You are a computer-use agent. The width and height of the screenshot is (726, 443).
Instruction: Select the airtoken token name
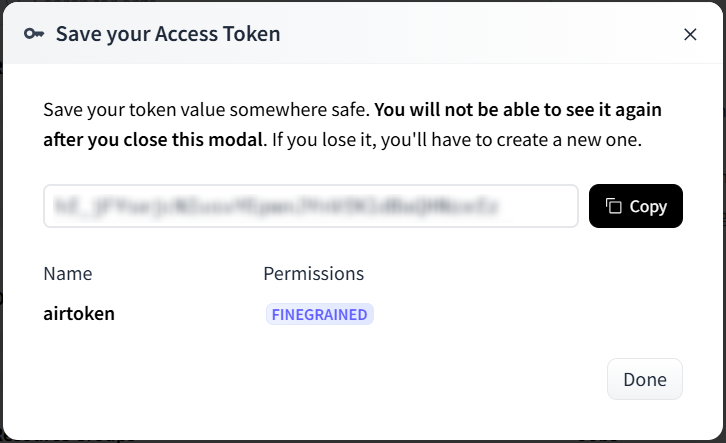(x=79, y=314)
